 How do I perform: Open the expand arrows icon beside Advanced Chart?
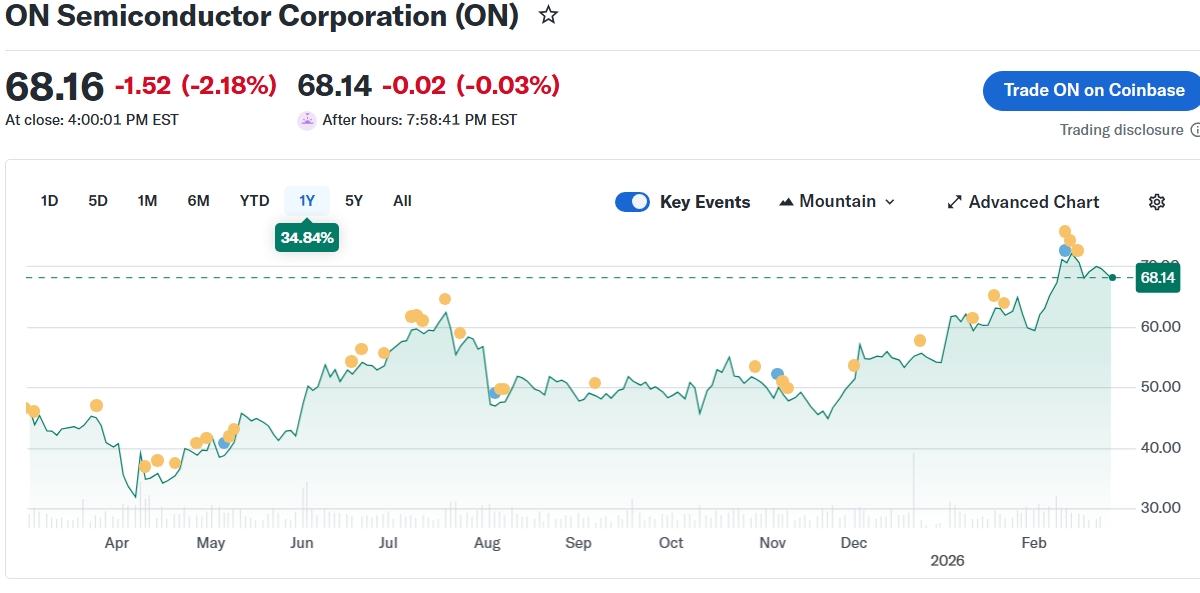pyautogui.click(x=954, y=202)
